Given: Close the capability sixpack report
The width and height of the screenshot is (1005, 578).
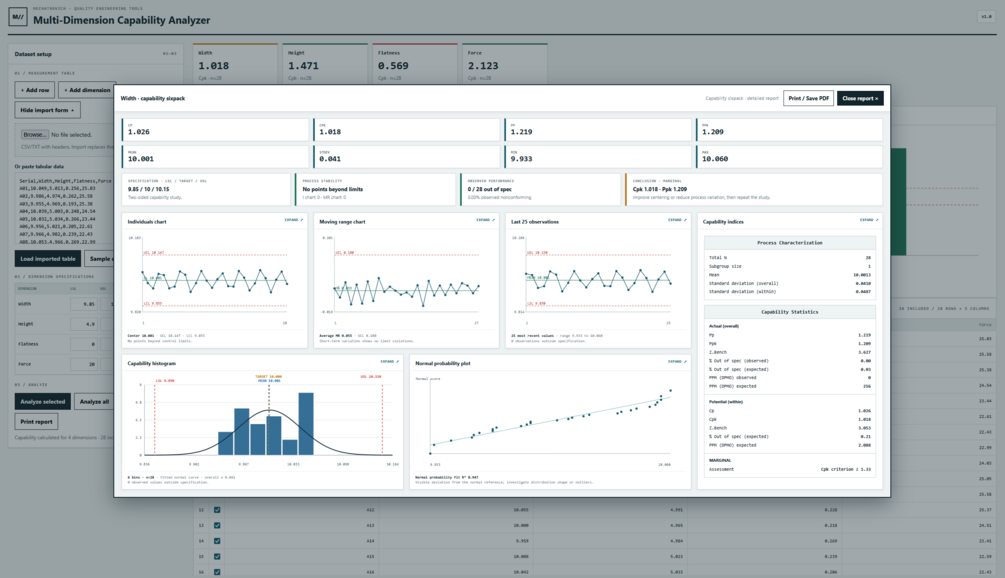Looking at the screenshot, I should click(860, 98).
